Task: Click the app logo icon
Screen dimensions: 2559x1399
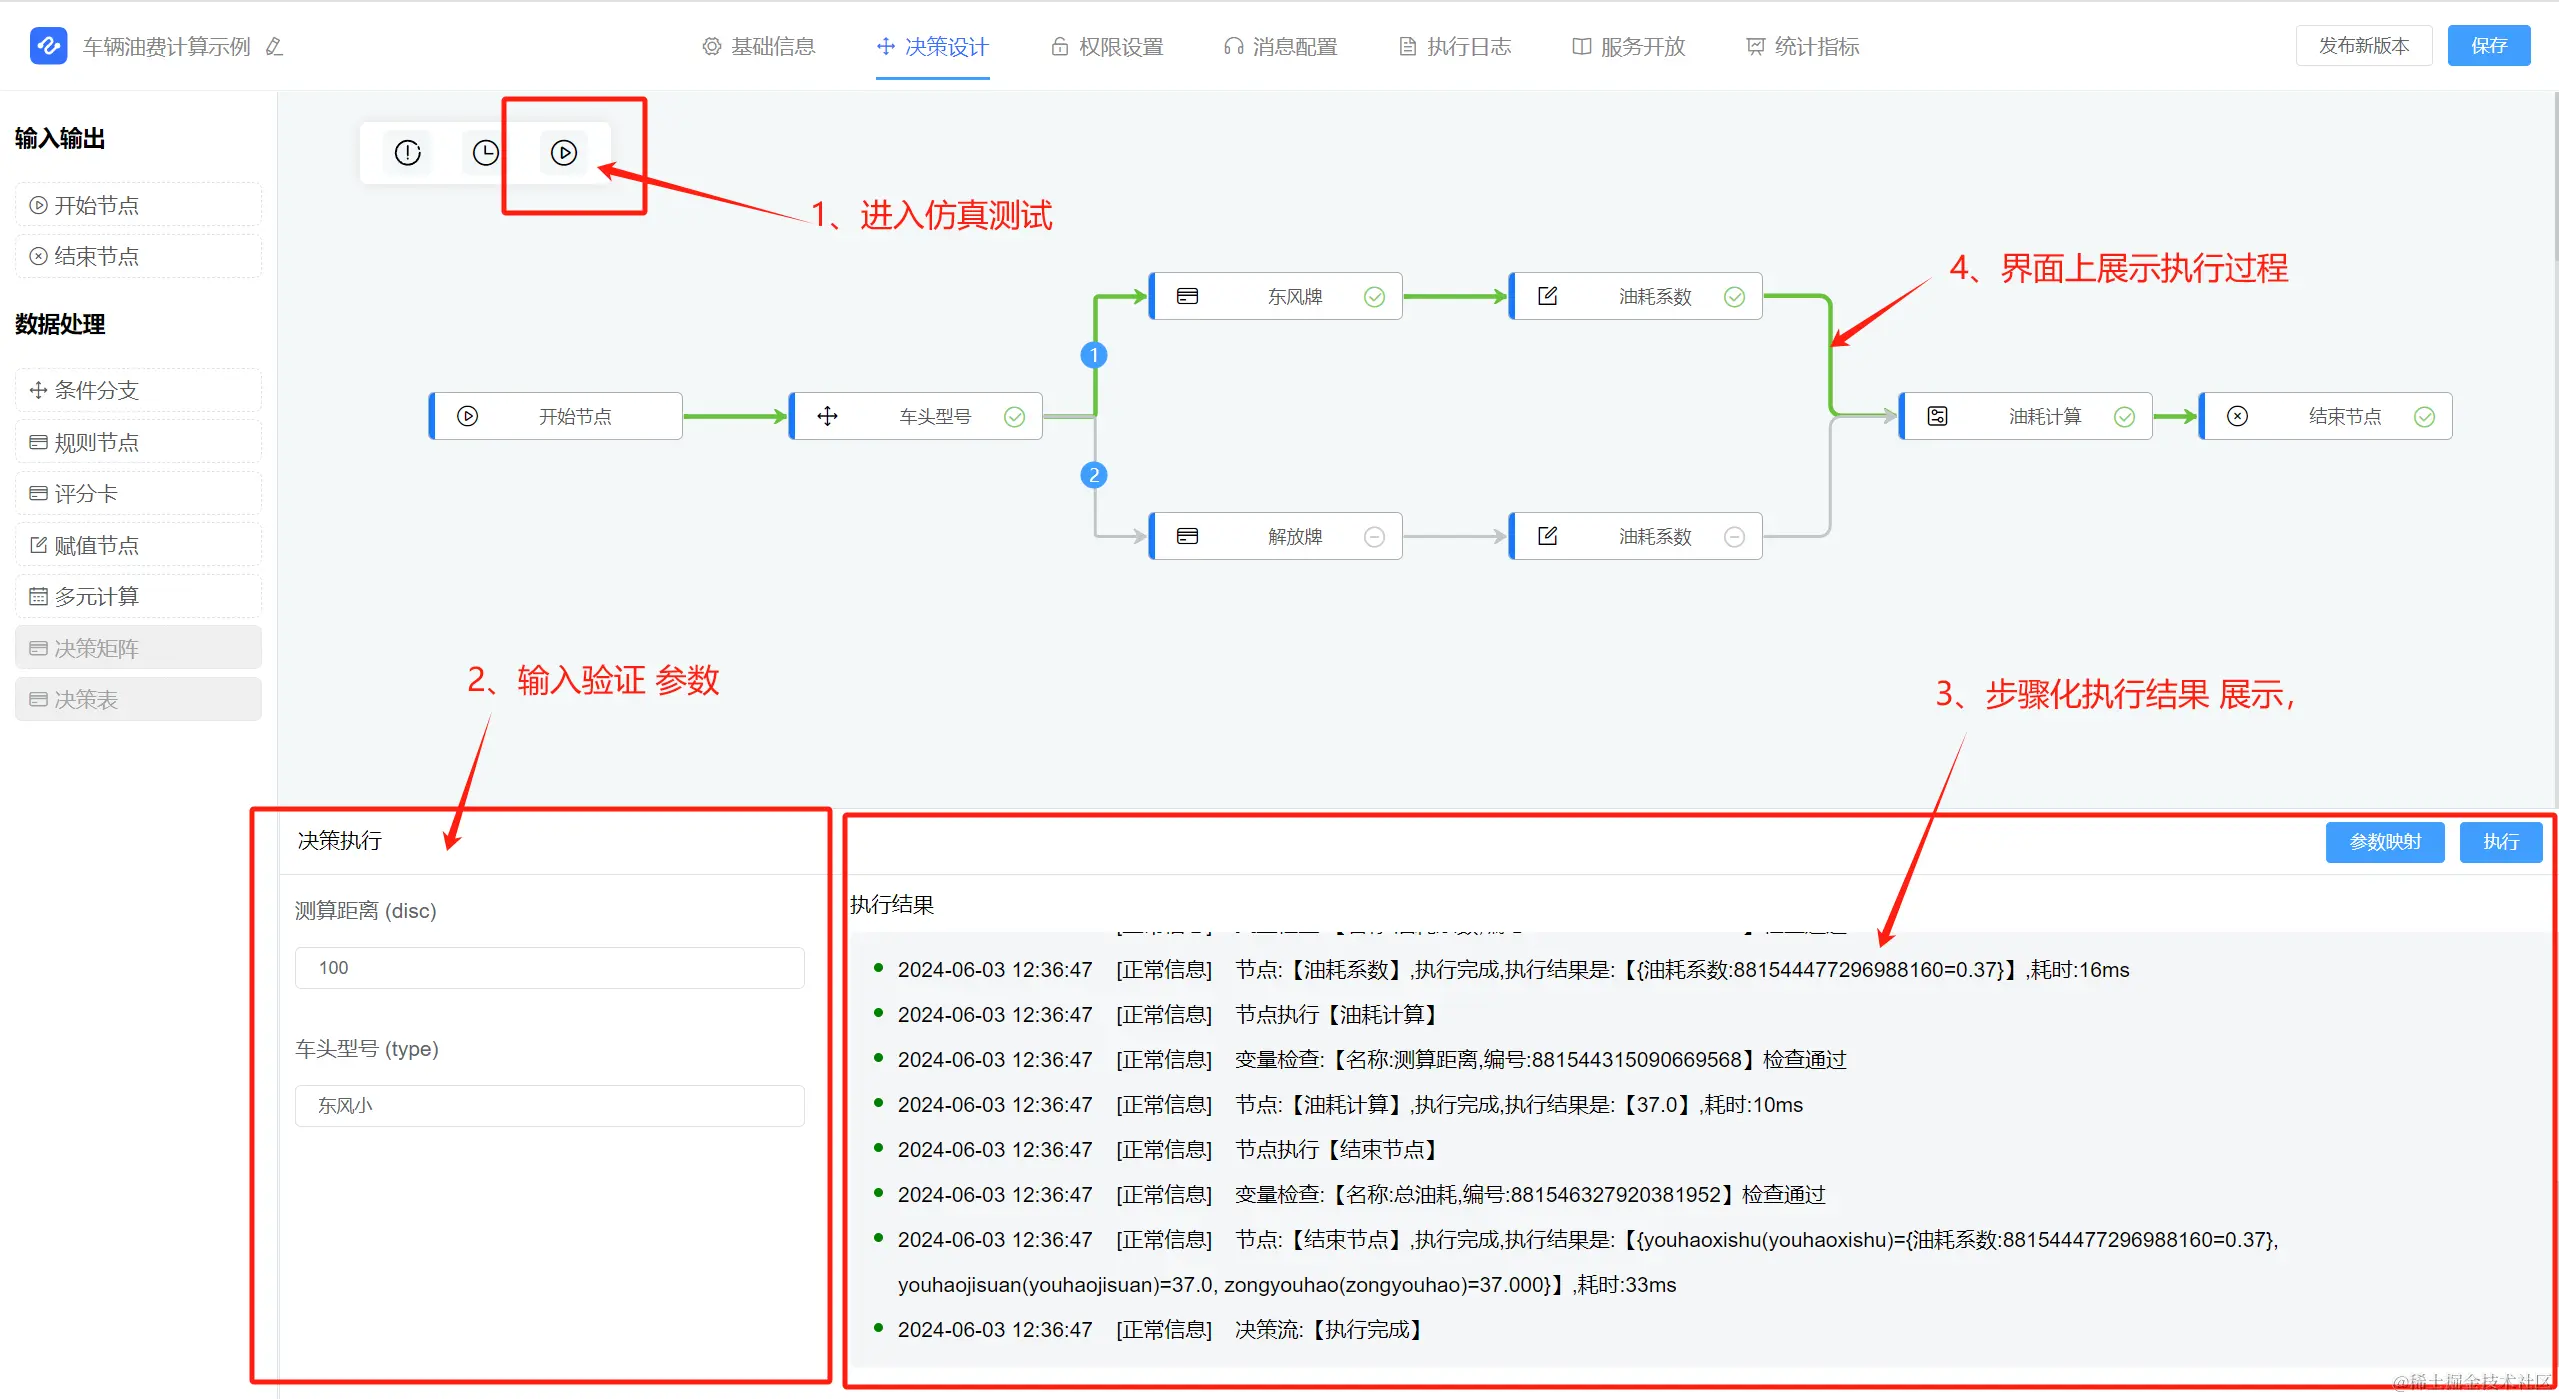Action: click(48, 46)
